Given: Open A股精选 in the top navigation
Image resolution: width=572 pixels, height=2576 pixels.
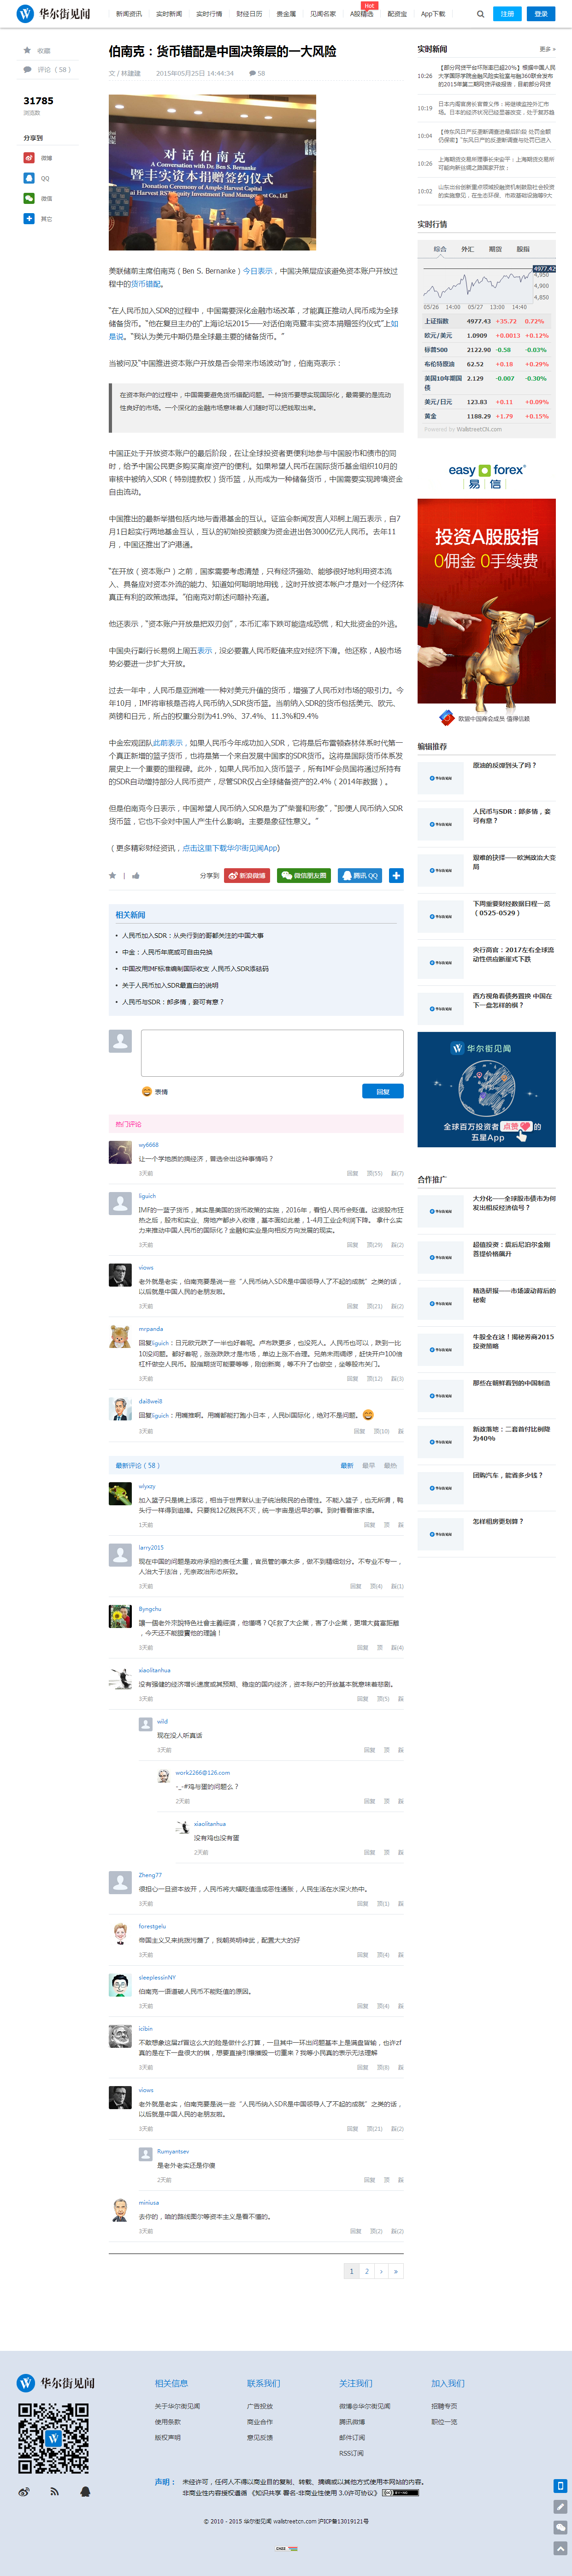Looking at the screenshot, I should tap(361, 14).
